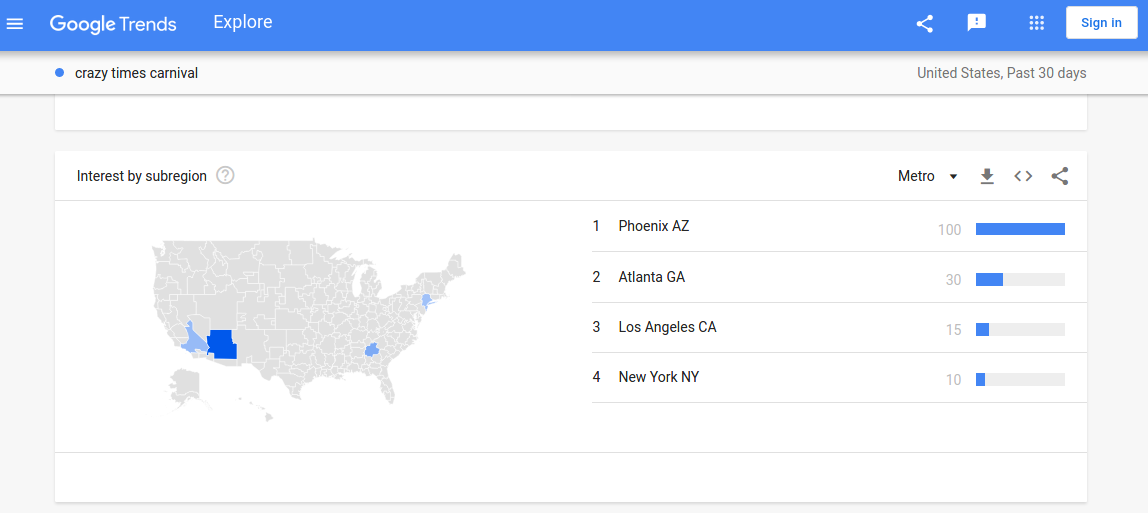The width and height of the screenshot is (1148, 513).
Task: Click the crazy times carnival search term
Action: click(x=136, y=73)
